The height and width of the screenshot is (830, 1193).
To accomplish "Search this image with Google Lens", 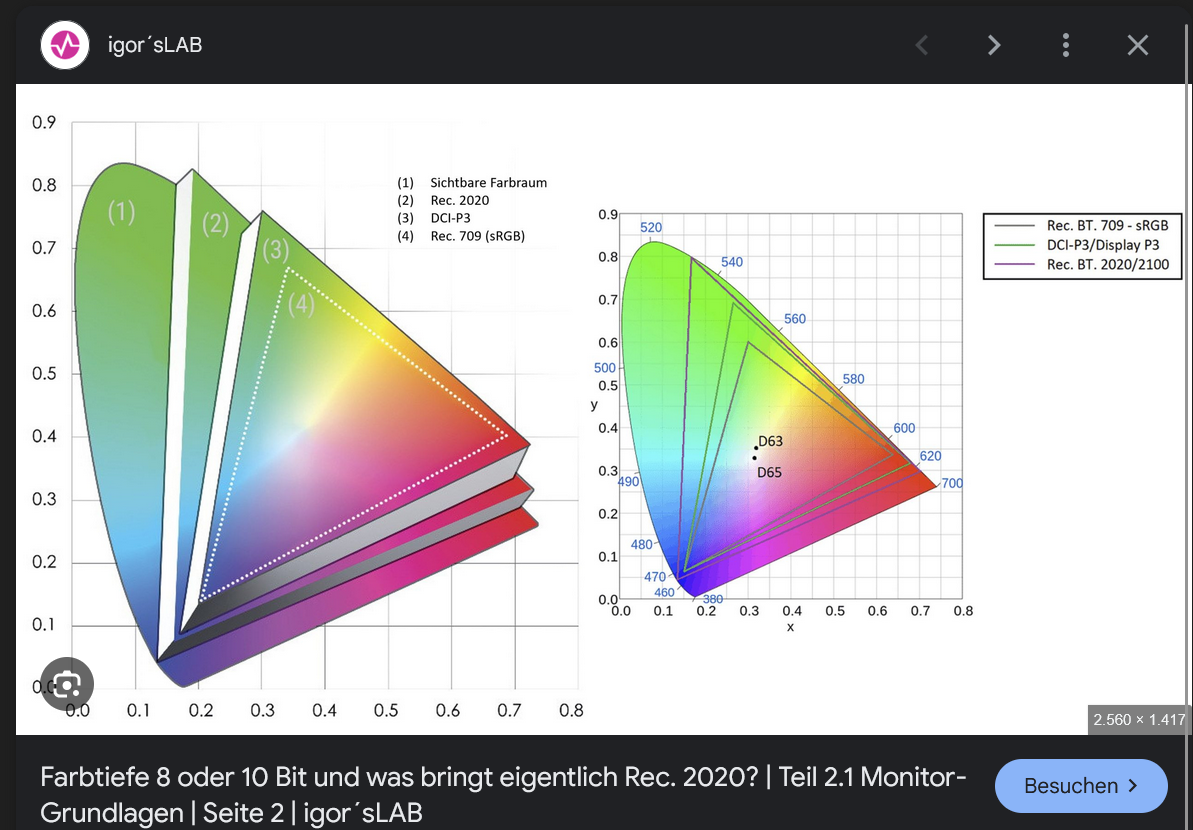I will point(65,683).
